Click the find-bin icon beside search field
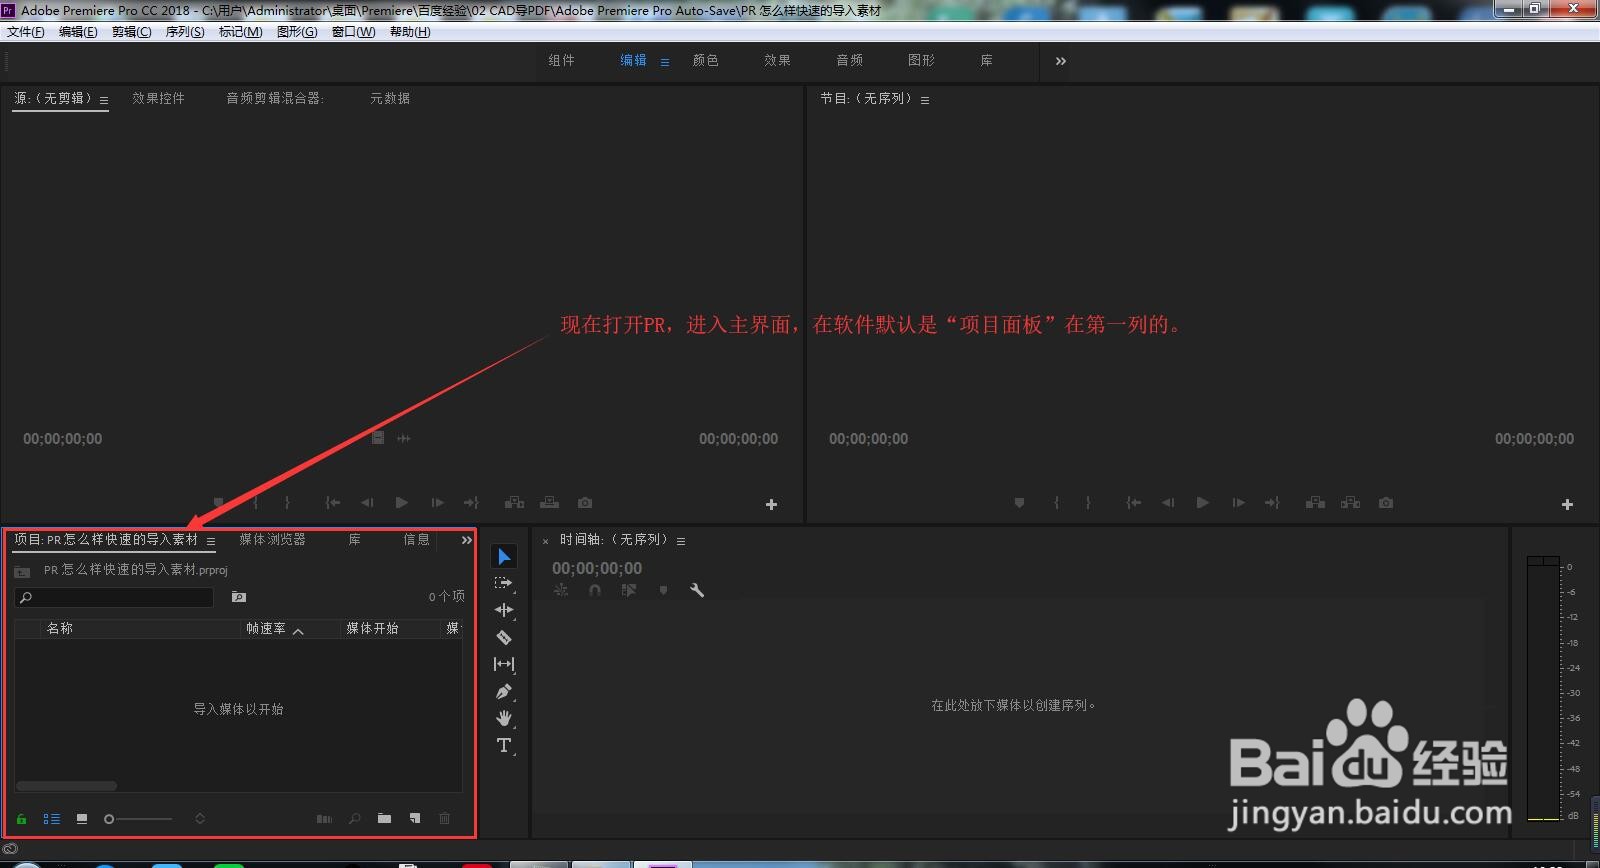This screenshot has width=1600, height=868. click(239, 597)
